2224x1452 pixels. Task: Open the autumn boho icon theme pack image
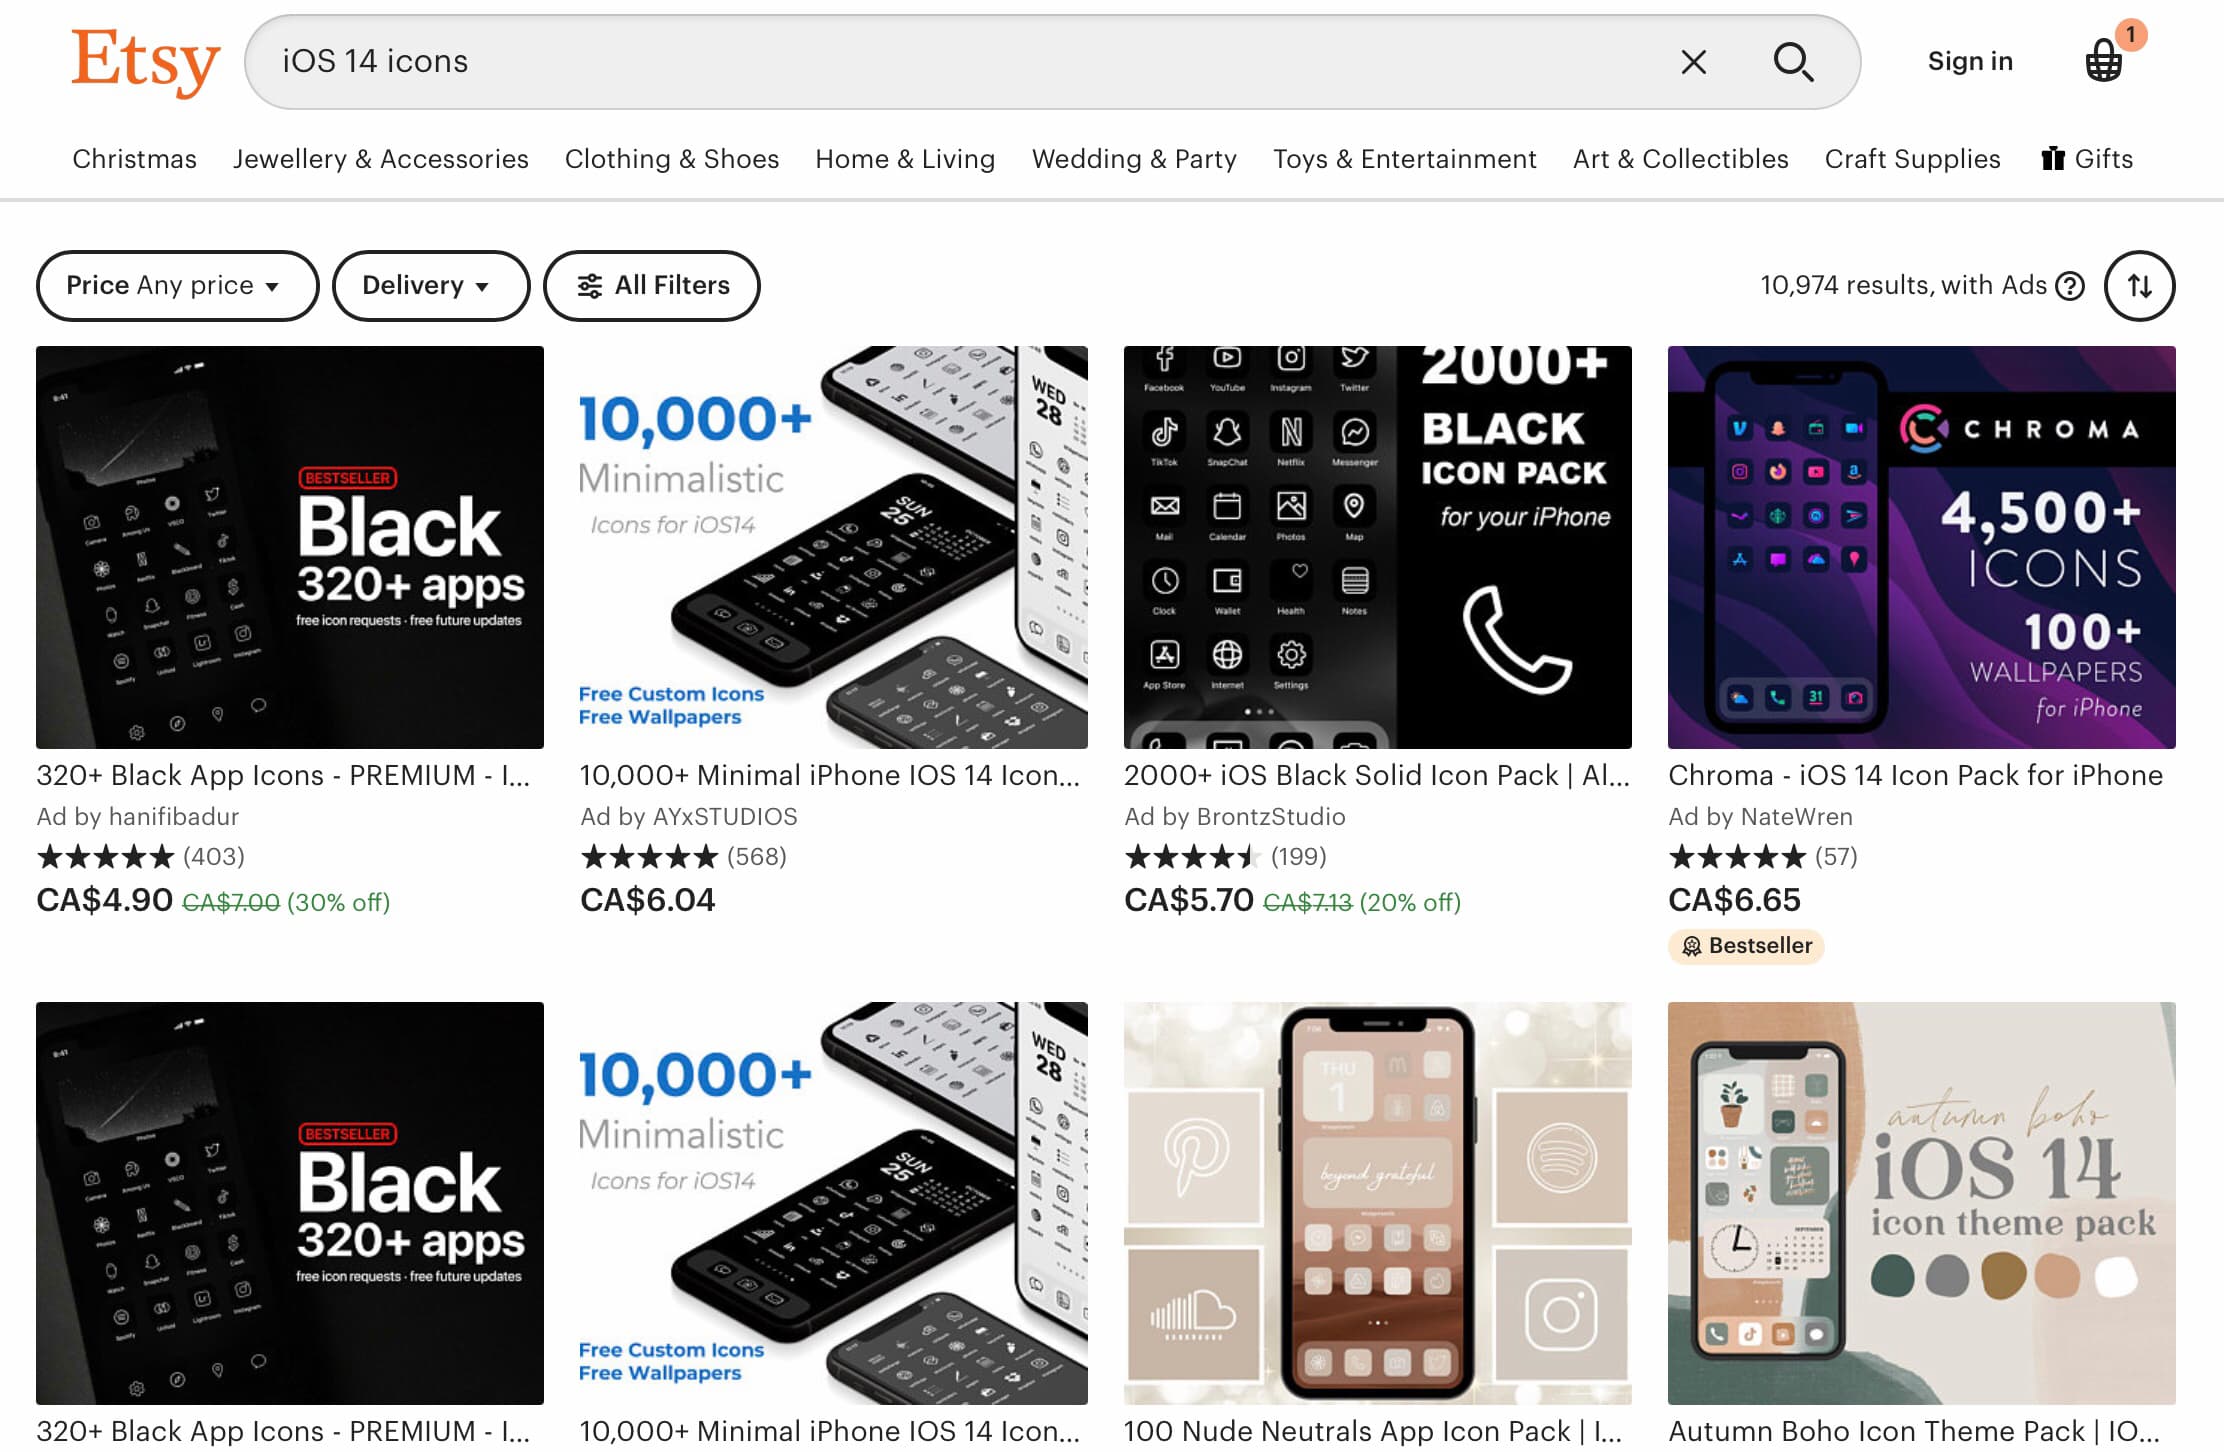(1921, 1203)
